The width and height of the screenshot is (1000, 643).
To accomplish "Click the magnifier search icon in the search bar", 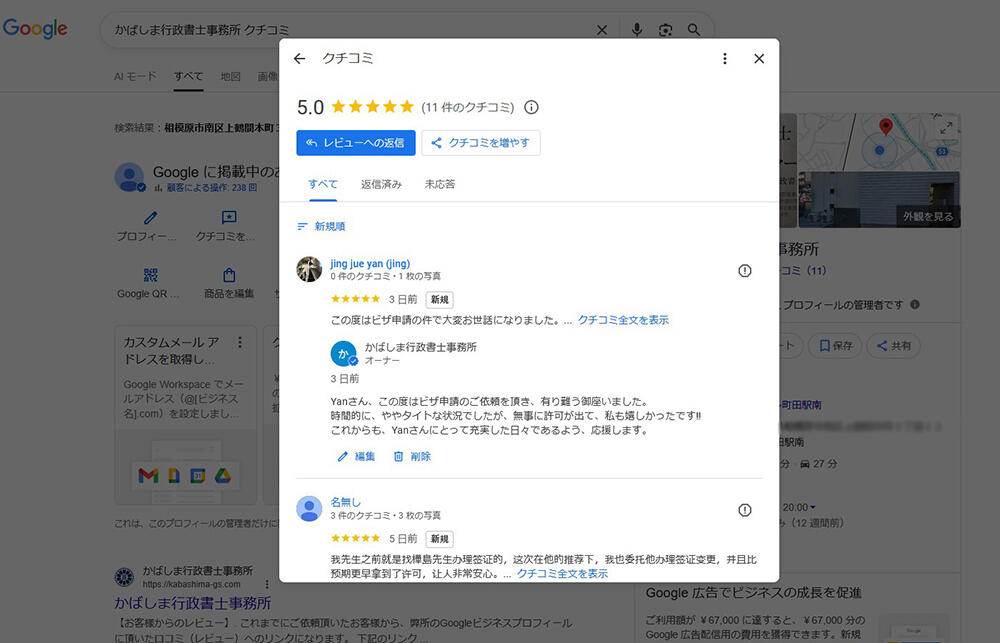I will [x=694, y=30].
